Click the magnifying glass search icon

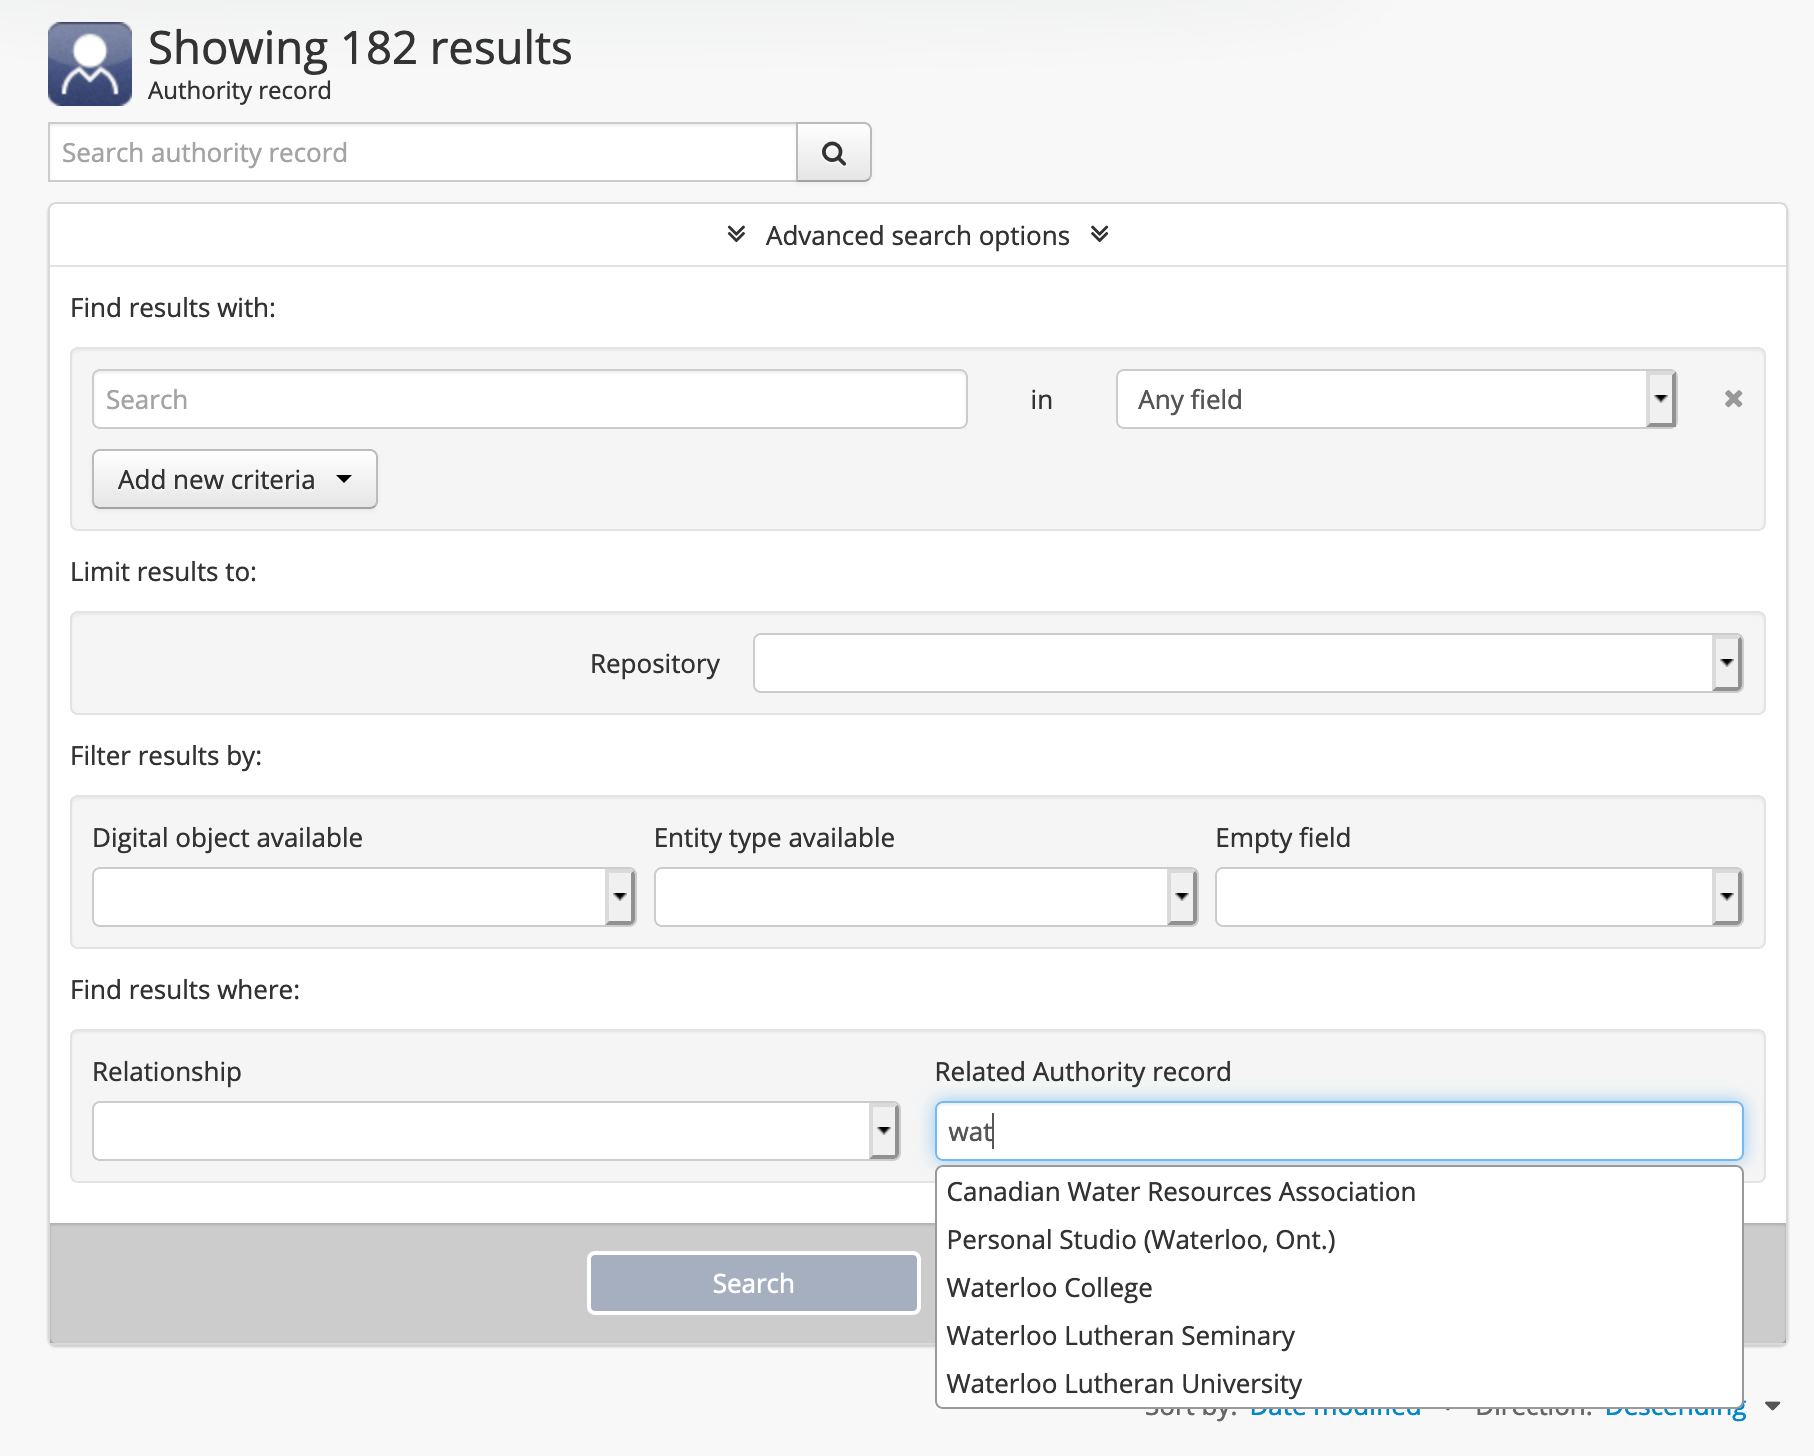point(833,153)
